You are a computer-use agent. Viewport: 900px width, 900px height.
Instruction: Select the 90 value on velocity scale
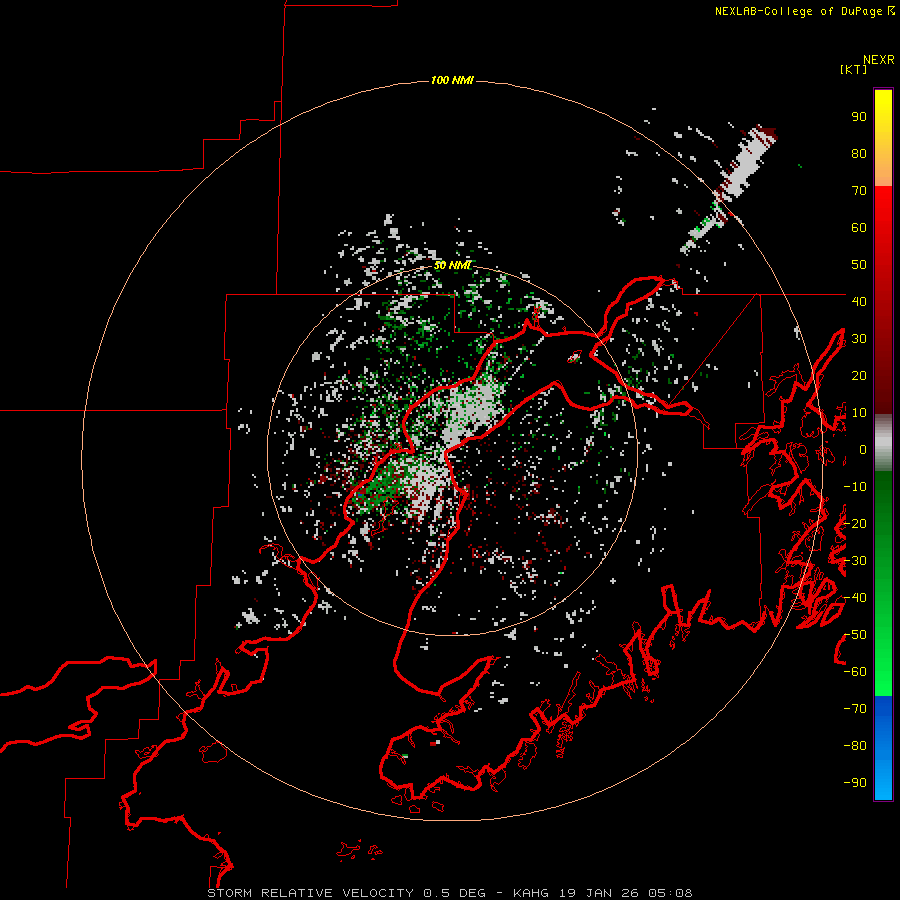(859, 117)
